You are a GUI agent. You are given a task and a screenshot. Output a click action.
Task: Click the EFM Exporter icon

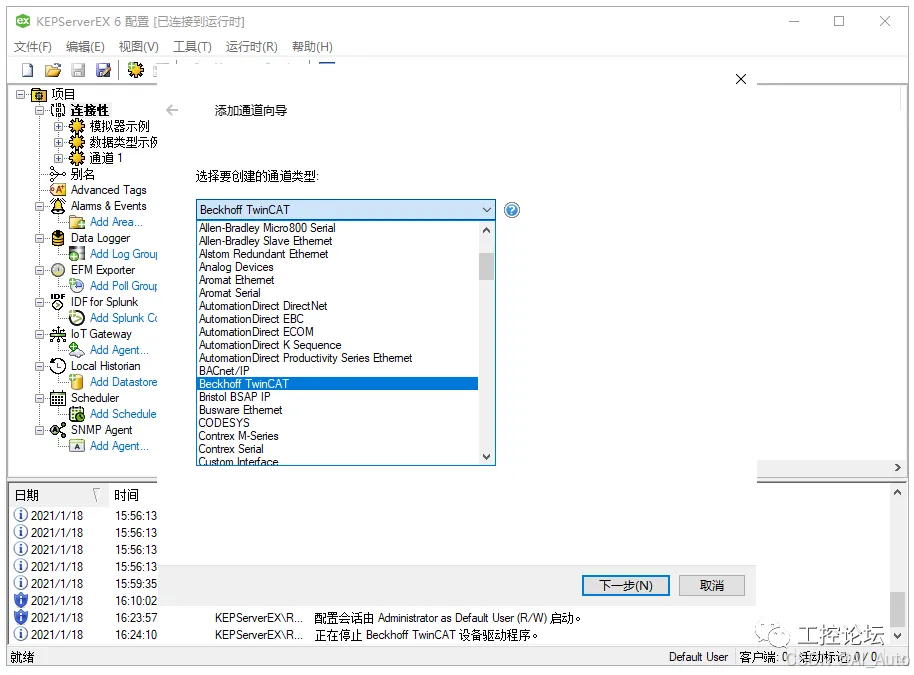pyautogui.click(x=58, y=270)
